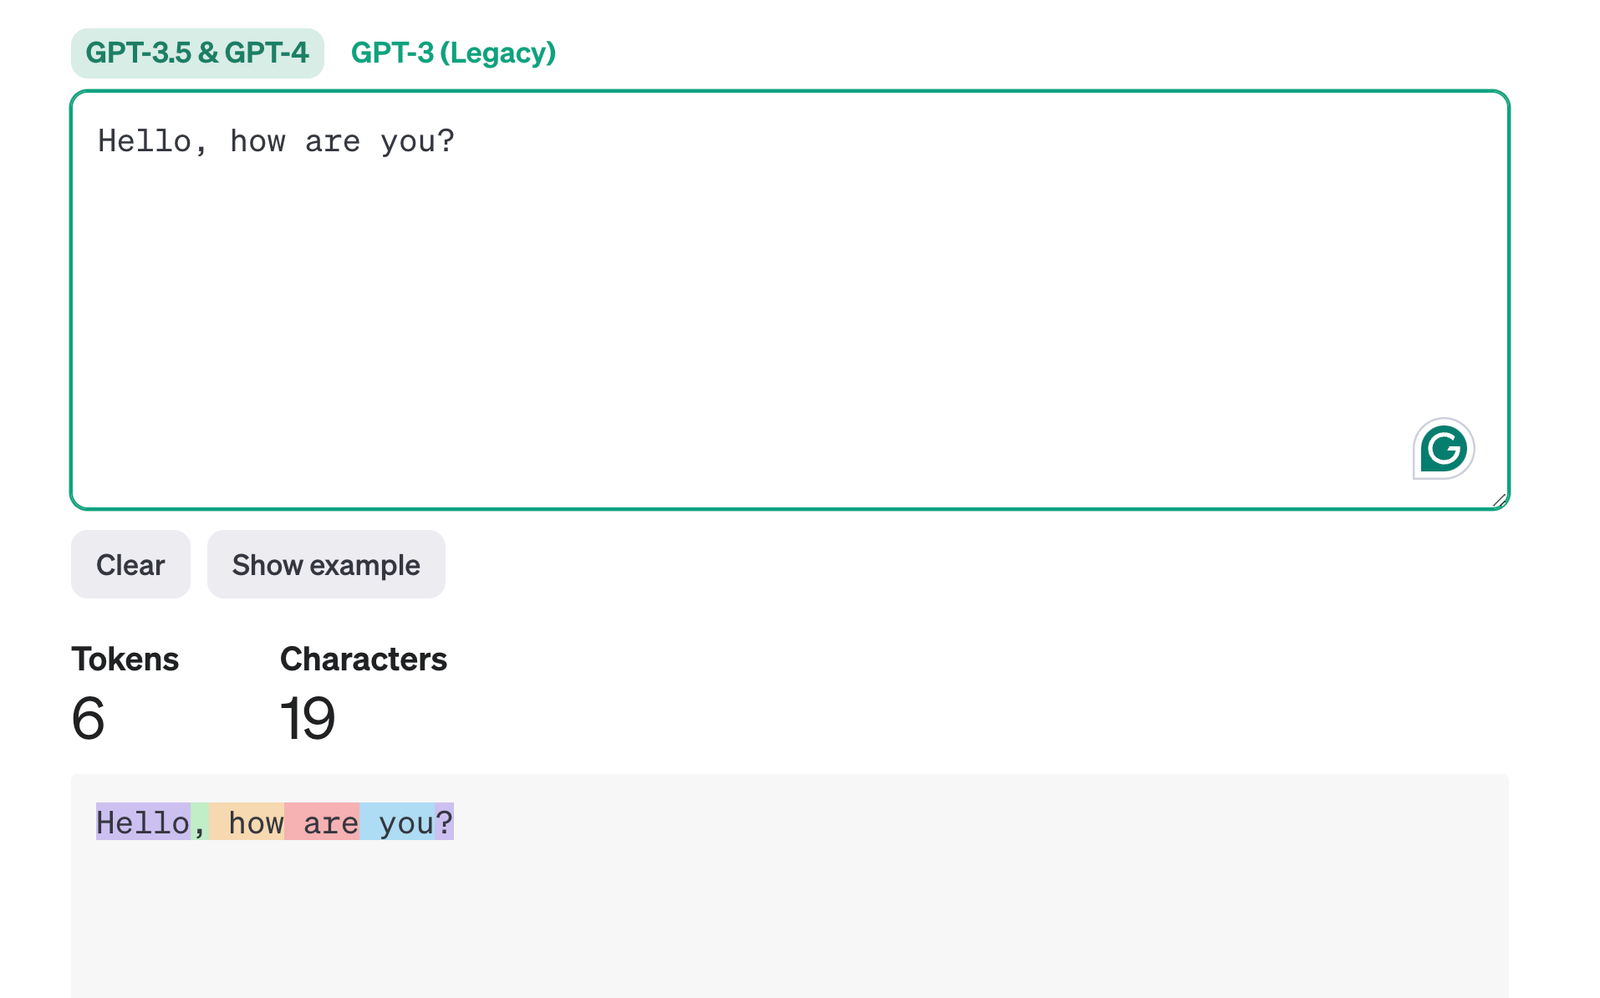Select the GPT-3.5 & GPT-4 tab

[197, 53]
